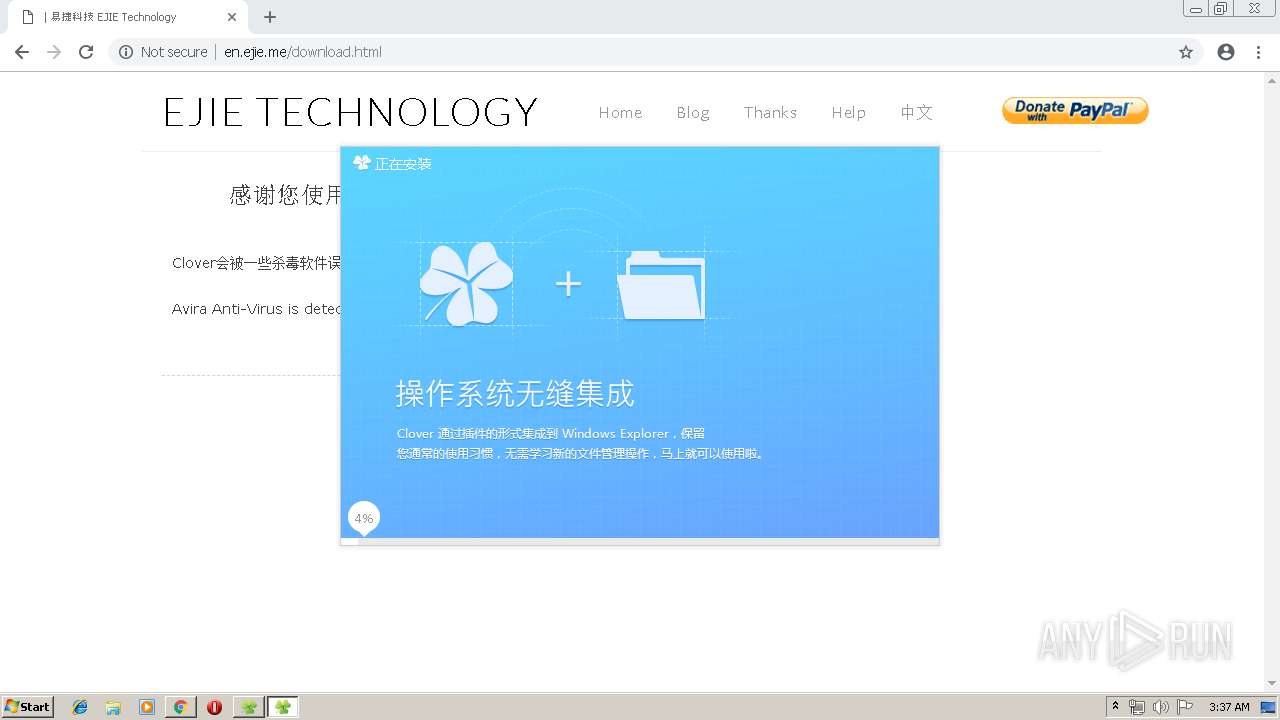Click the installer progress bar
This screenshot has width=1280, height=720.
tap(640, 542)
